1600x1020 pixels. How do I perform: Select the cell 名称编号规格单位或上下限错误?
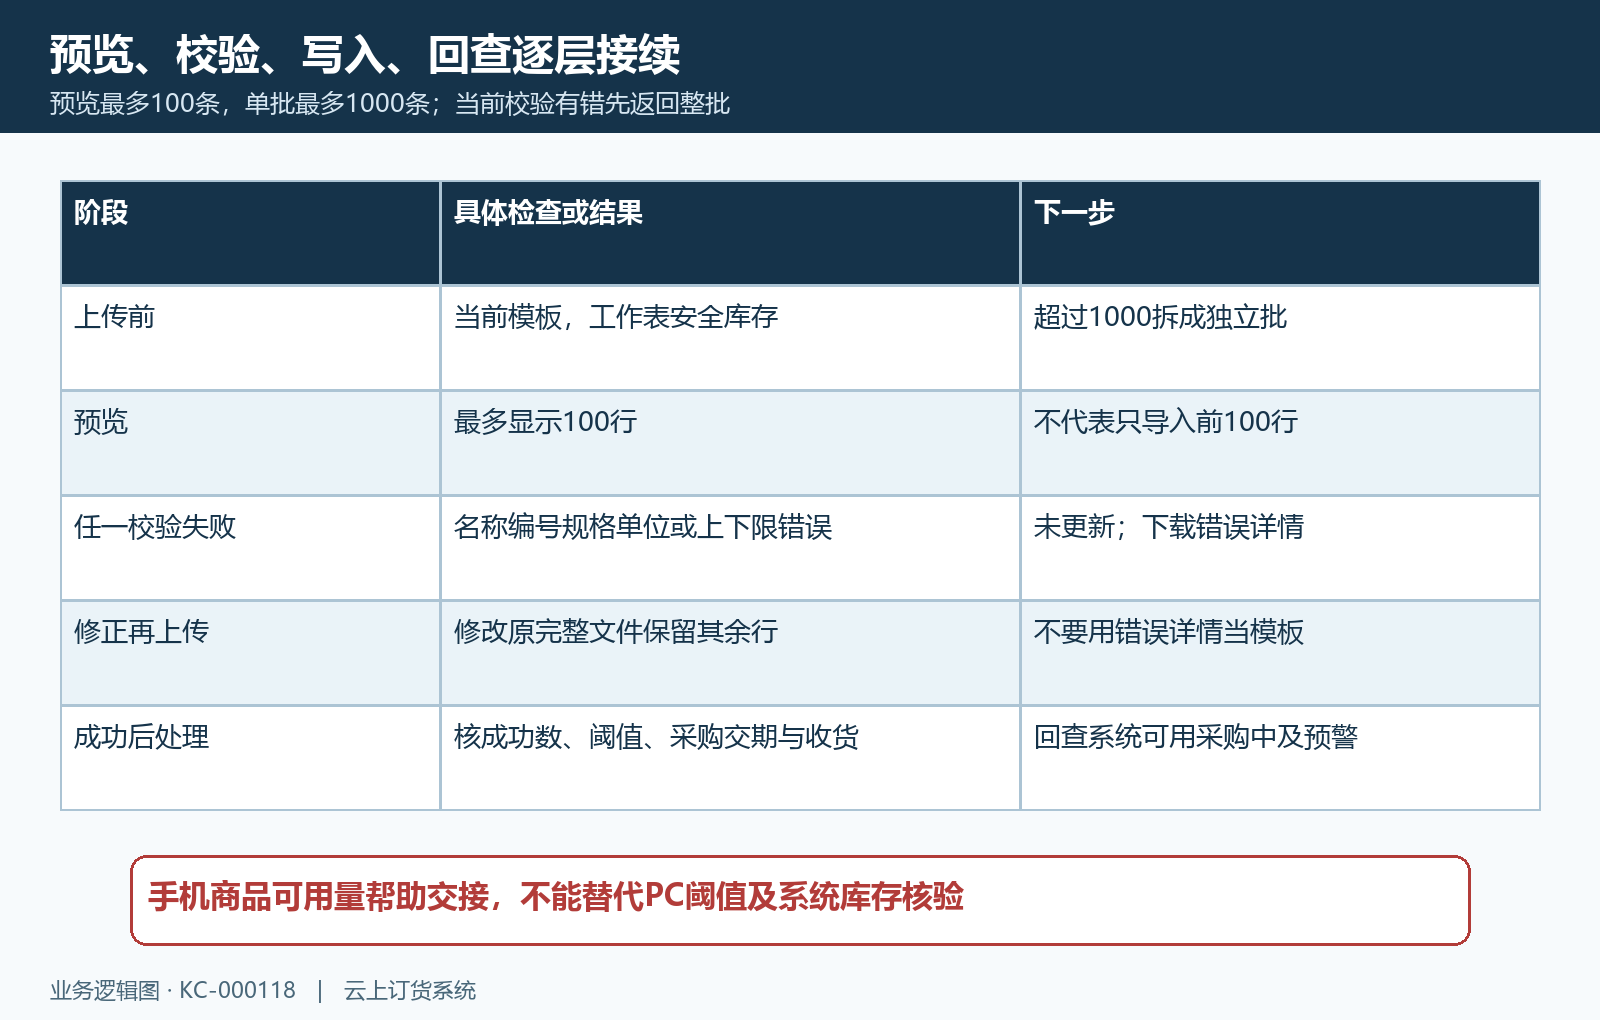[x=730, y=548]
